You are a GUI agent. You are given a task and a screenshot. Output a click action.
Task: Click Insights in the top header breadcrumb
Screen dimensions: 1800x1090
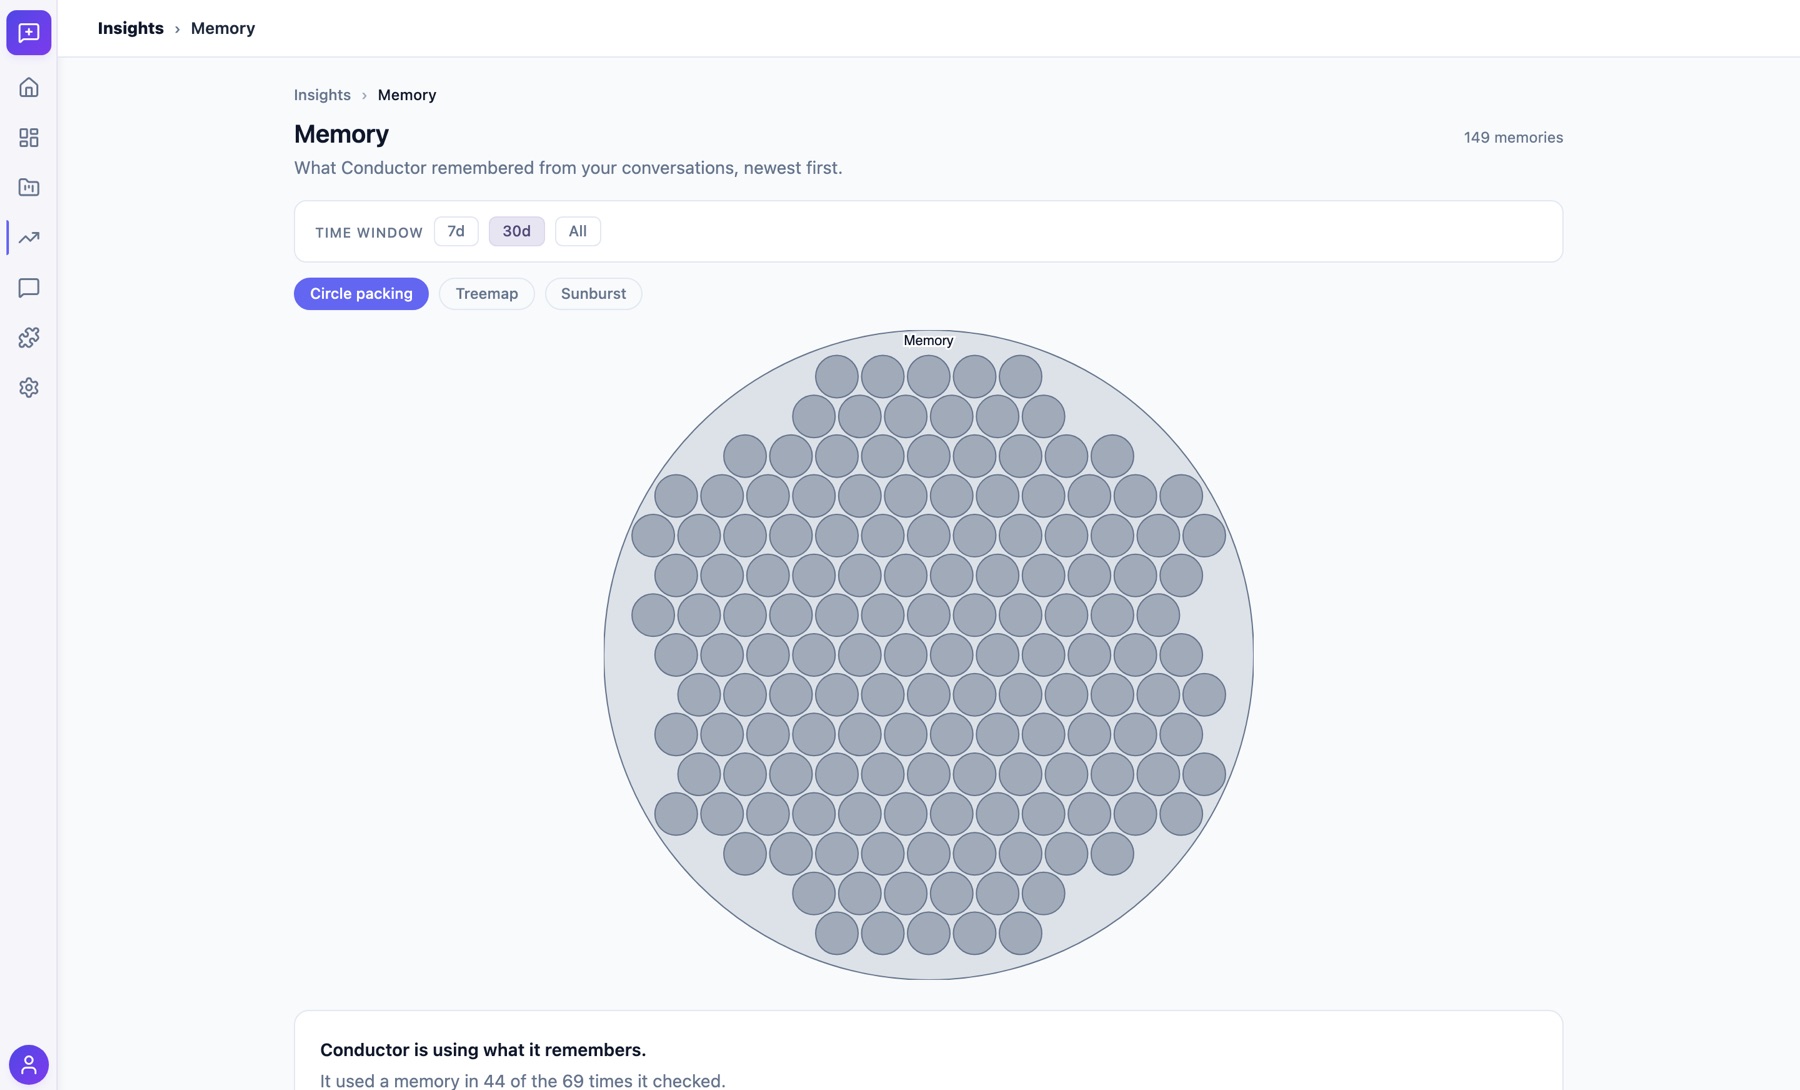131,28
